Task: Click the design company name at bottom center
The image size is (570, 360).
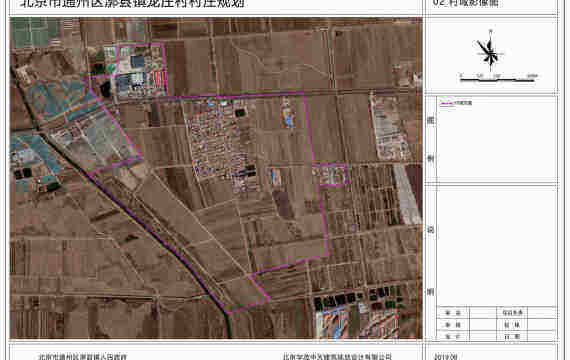Action: click(x=338, y=357)
